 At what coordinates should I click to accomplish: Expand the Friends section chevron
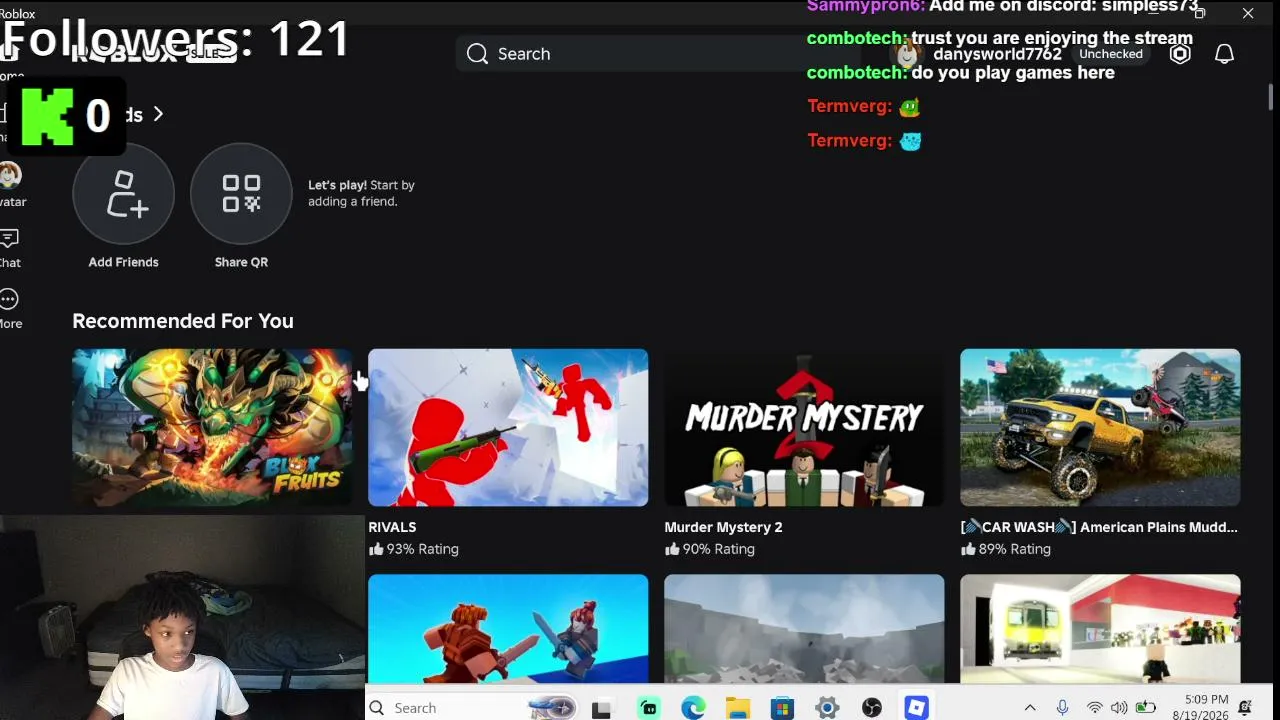(x=158, y=114)
